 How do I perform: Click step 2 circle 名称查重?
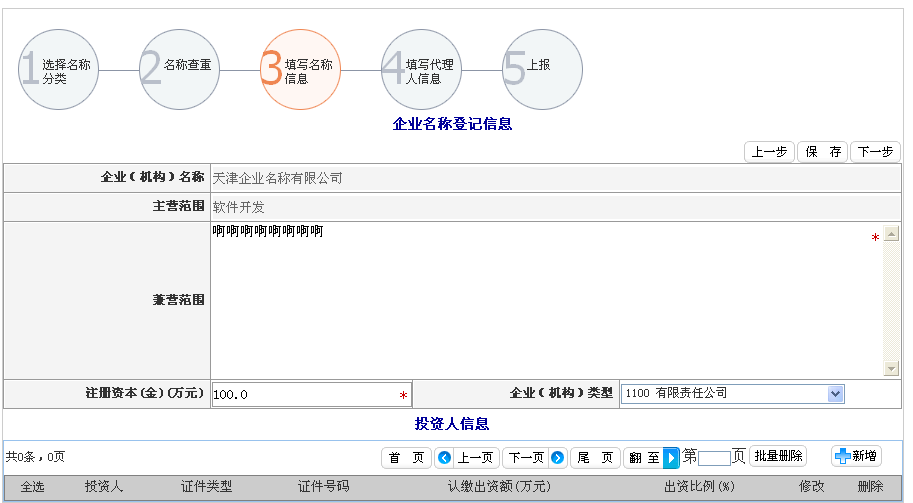tap(180, 70)
